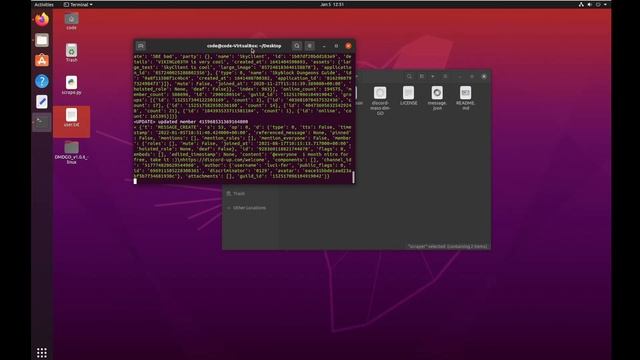The image size is (640, 360).
Task: Click the 'scraper selected' status text in Files
Action: 448,247
